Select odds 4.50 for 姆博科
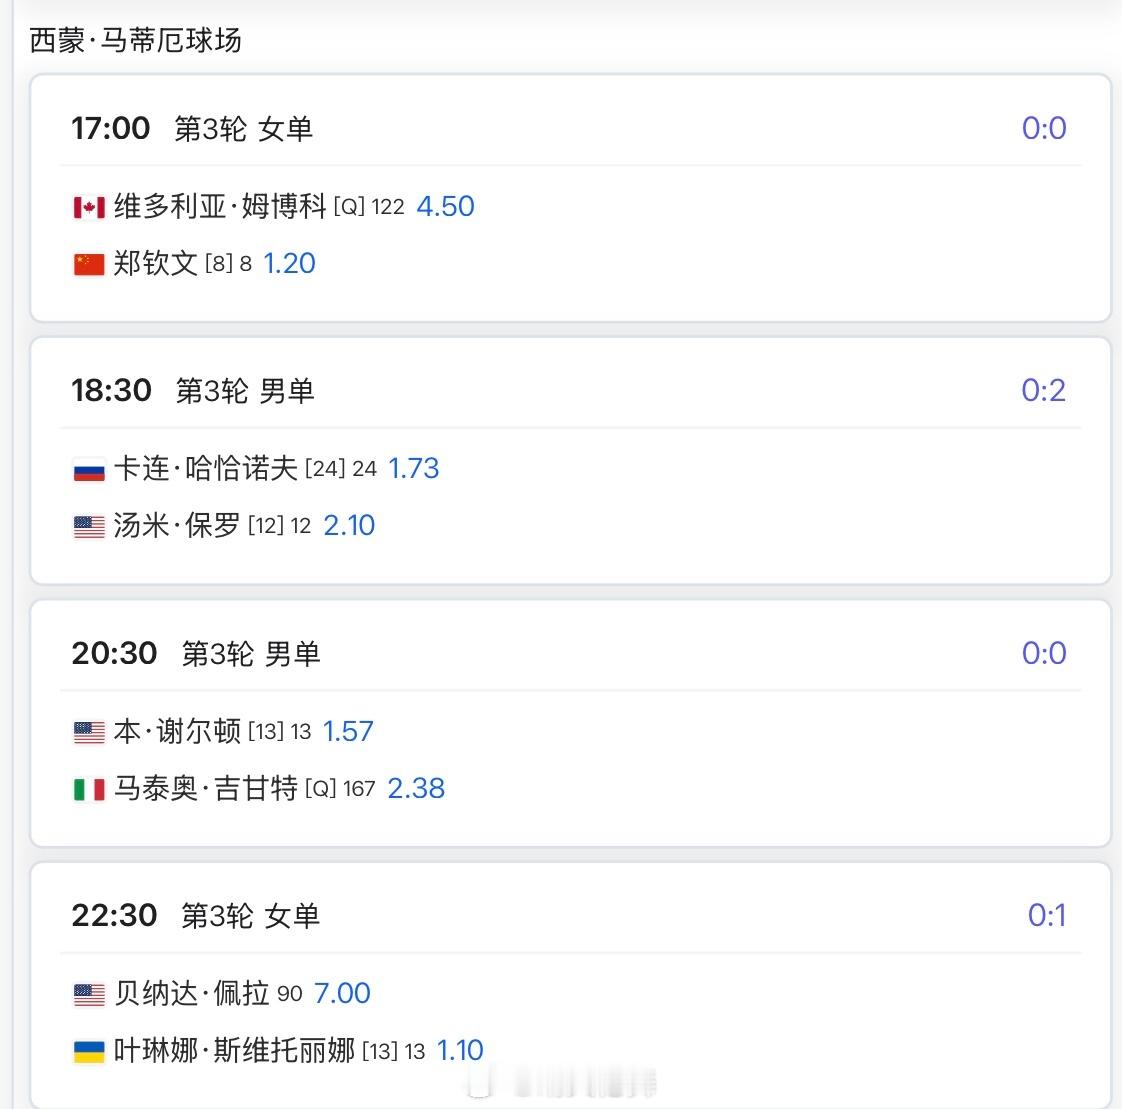Screen dimensions: 1122x1109 [445, 206]
